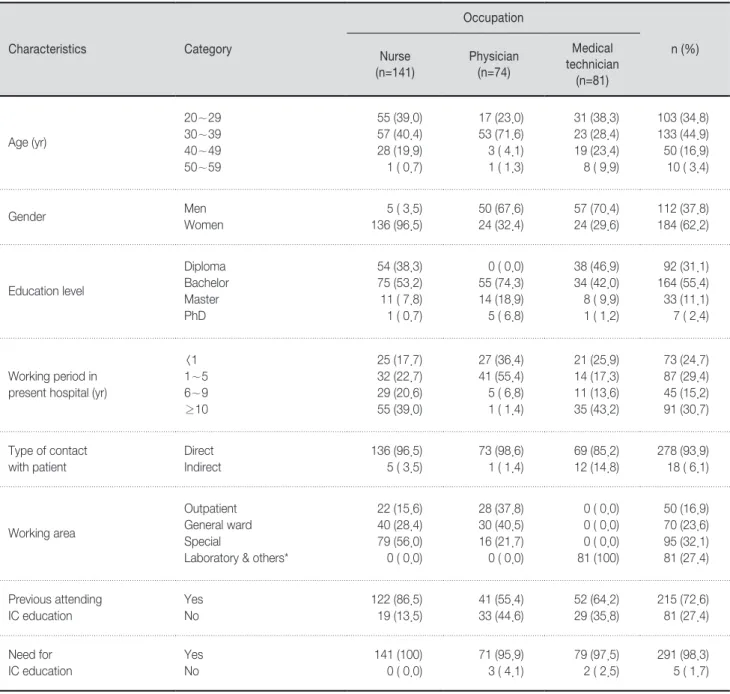Select the '40~49' age category
This screenshot has width=730, height=694.
pos(203,151)
